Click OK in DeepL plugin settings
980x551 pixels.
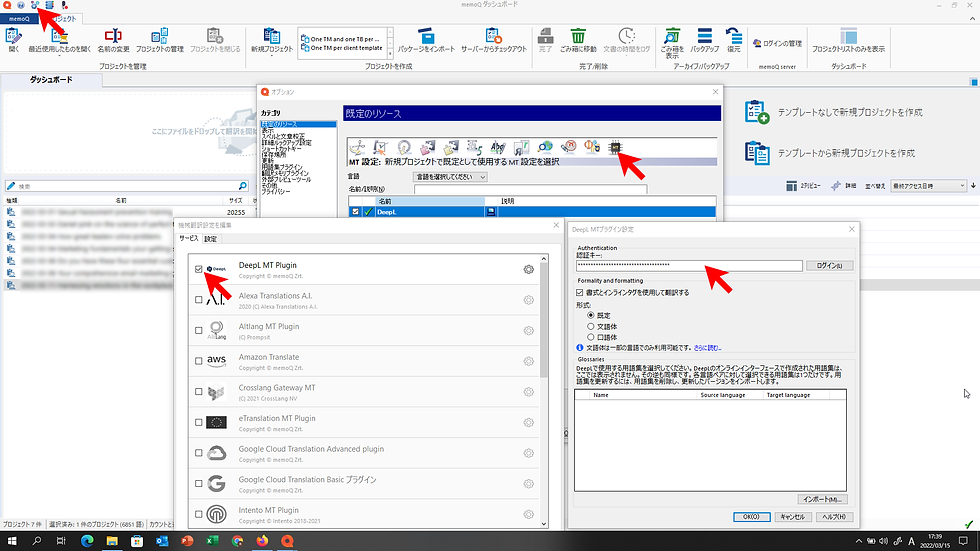751,517
